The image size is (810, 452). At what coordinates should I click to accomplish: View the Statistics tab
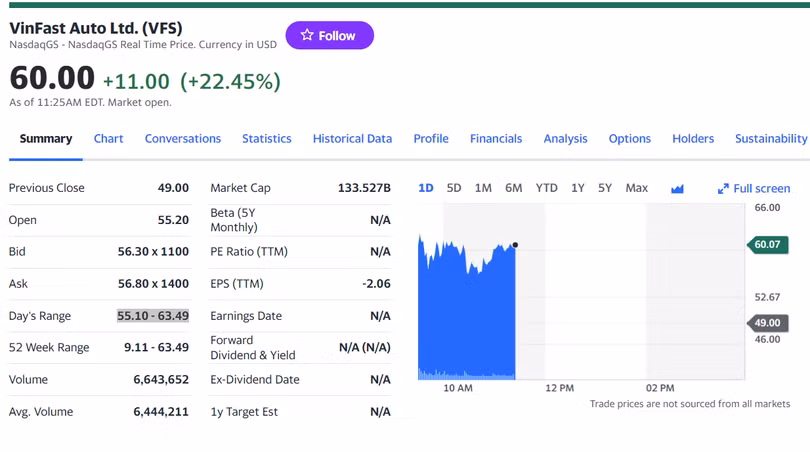coord(267,139)
